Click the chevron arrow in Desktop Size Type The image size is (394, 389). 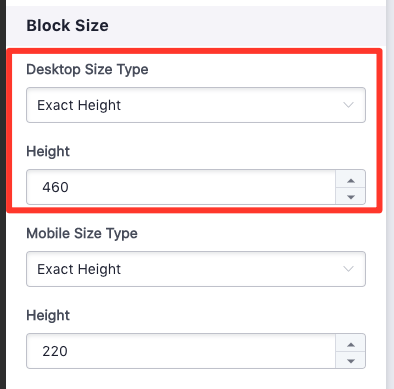[348, 105]
